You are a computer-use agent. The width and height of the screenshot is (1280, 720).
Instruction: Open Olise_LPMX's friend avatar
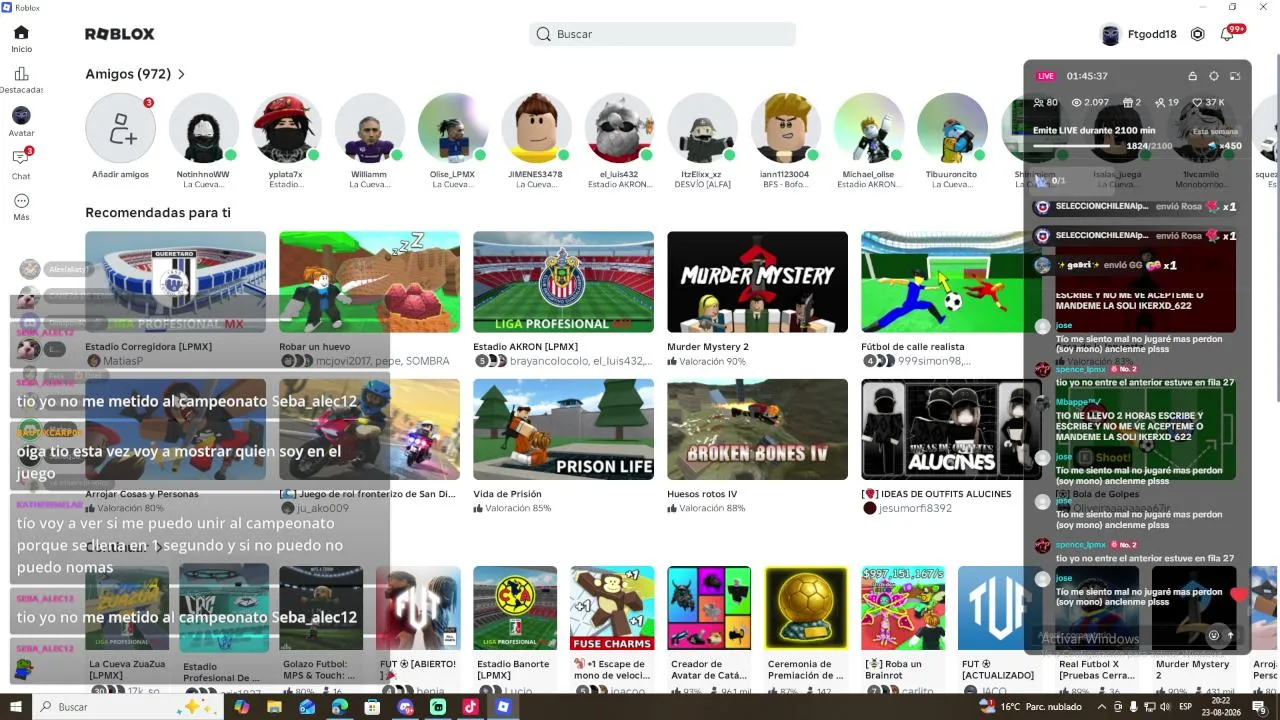[452, 128]
